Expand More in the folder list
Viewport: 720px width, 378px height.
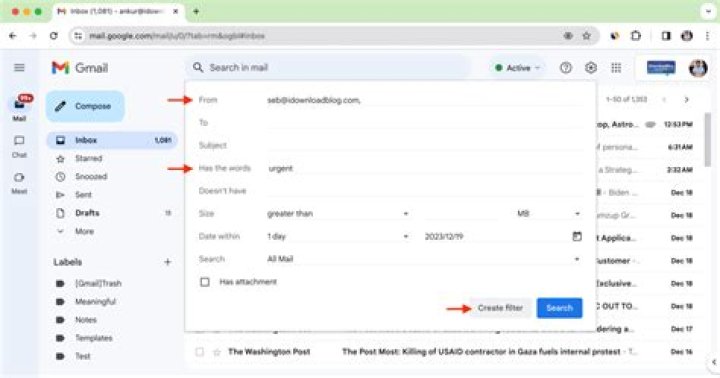(84, 231)
